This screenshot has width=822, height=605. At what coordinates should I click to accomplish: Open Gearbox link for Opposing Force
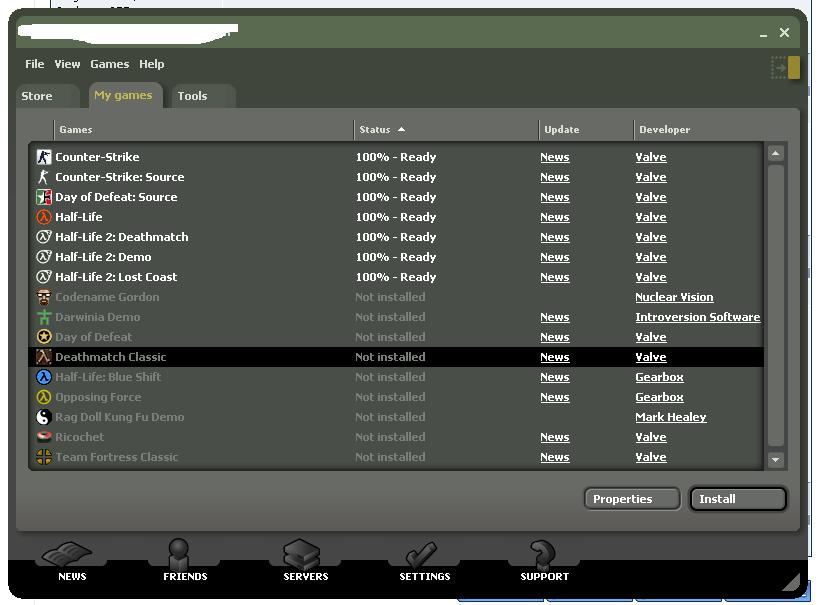tap(659, 397)
